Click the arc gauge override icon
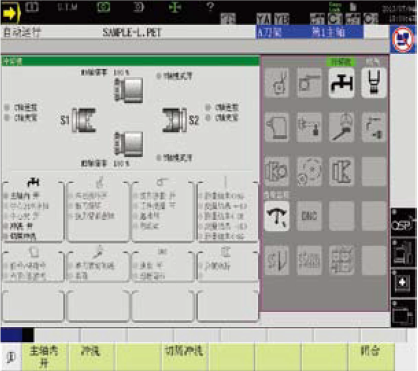418x371 pixels. (277, 216)
